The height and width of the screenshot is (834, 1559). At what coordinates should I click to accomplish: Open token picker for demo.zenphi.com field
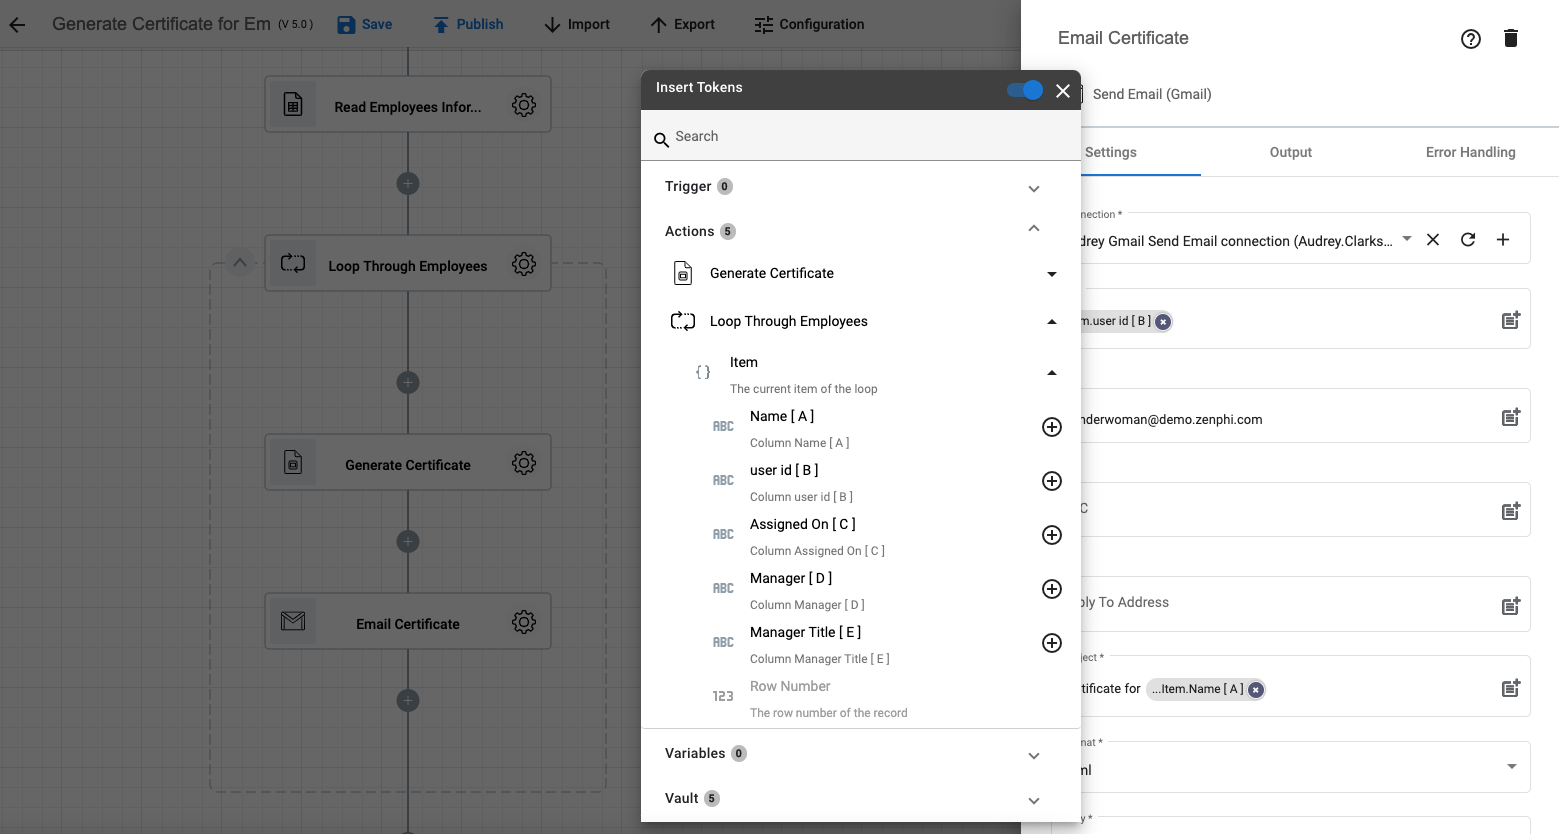point(1511,416)
